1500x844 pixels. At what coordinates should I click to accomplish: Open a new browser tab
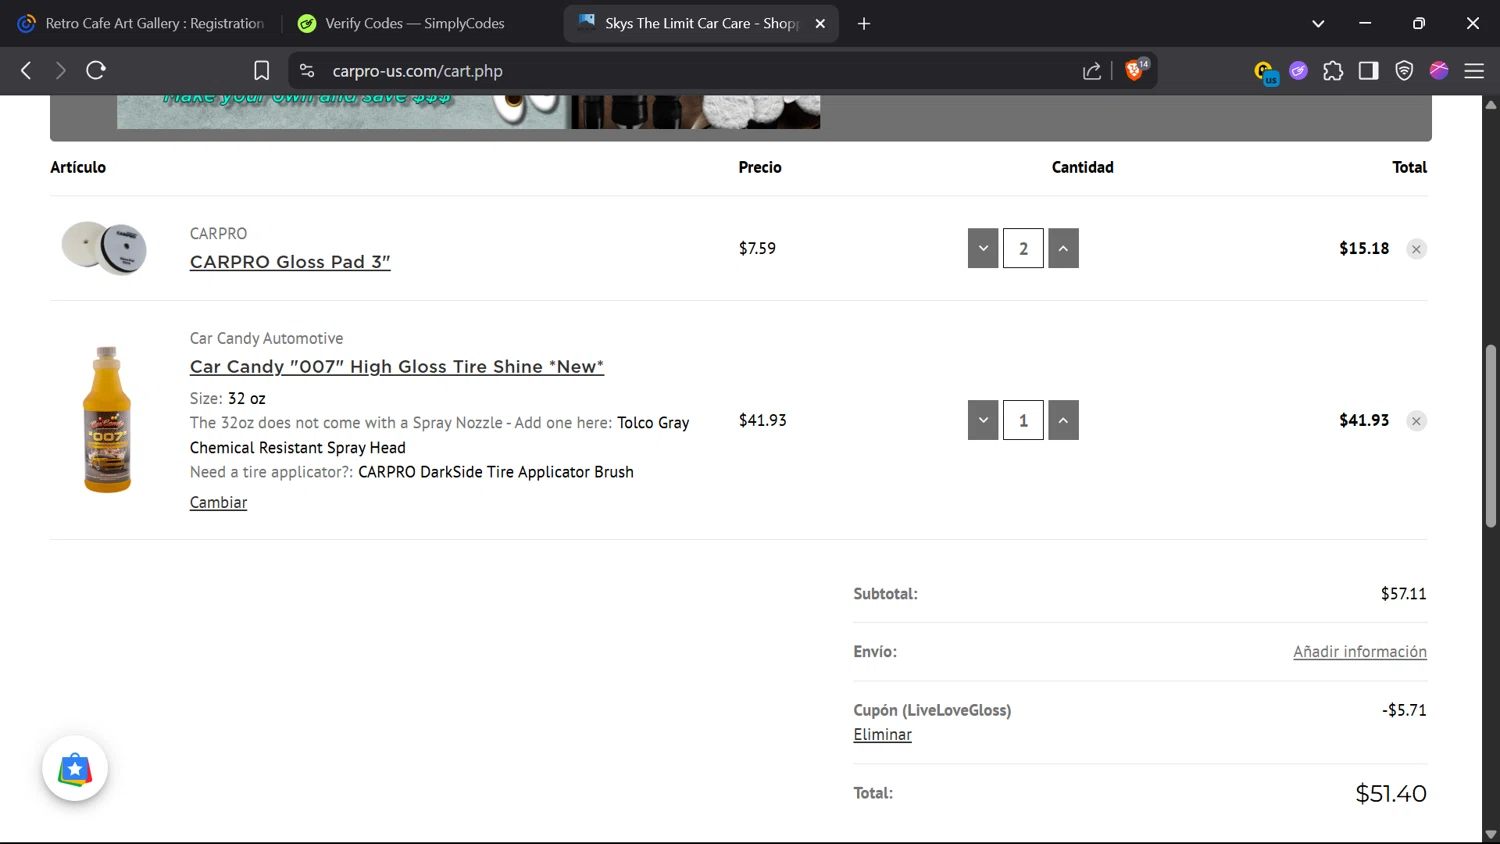[864, 23]
